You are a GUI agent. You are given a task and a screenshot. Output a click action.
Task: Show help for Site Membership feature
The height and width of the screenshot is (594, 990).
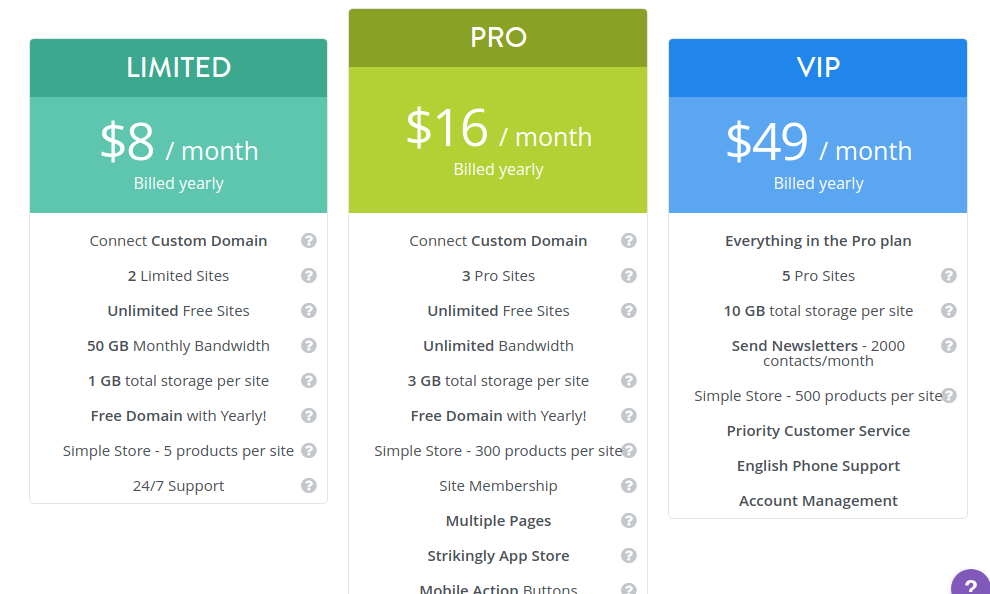(629, 486)
